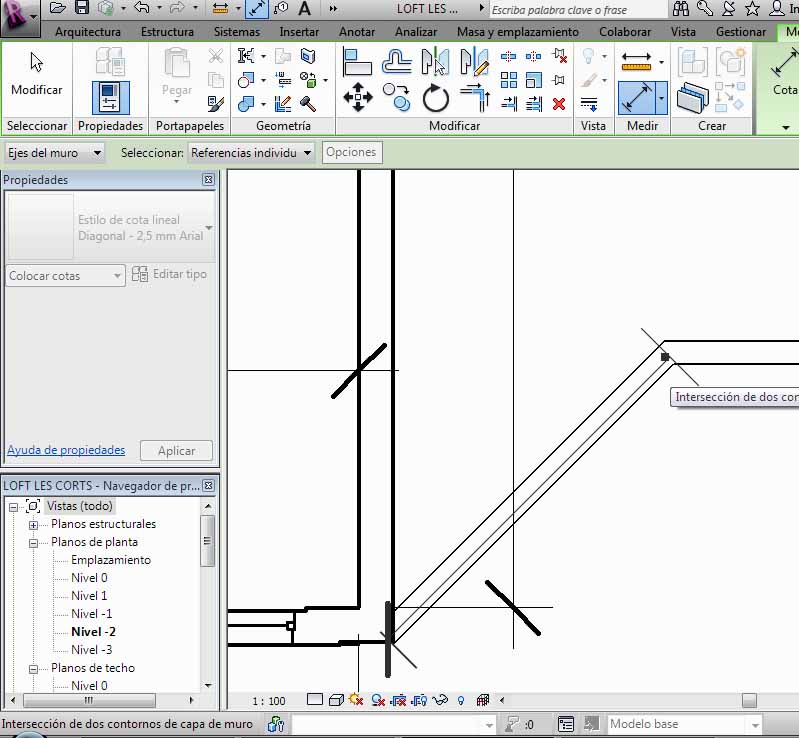Open the 'Referencias individu' selection dropdown
Viewport: 799px width, 738px height.
[251, 153]
